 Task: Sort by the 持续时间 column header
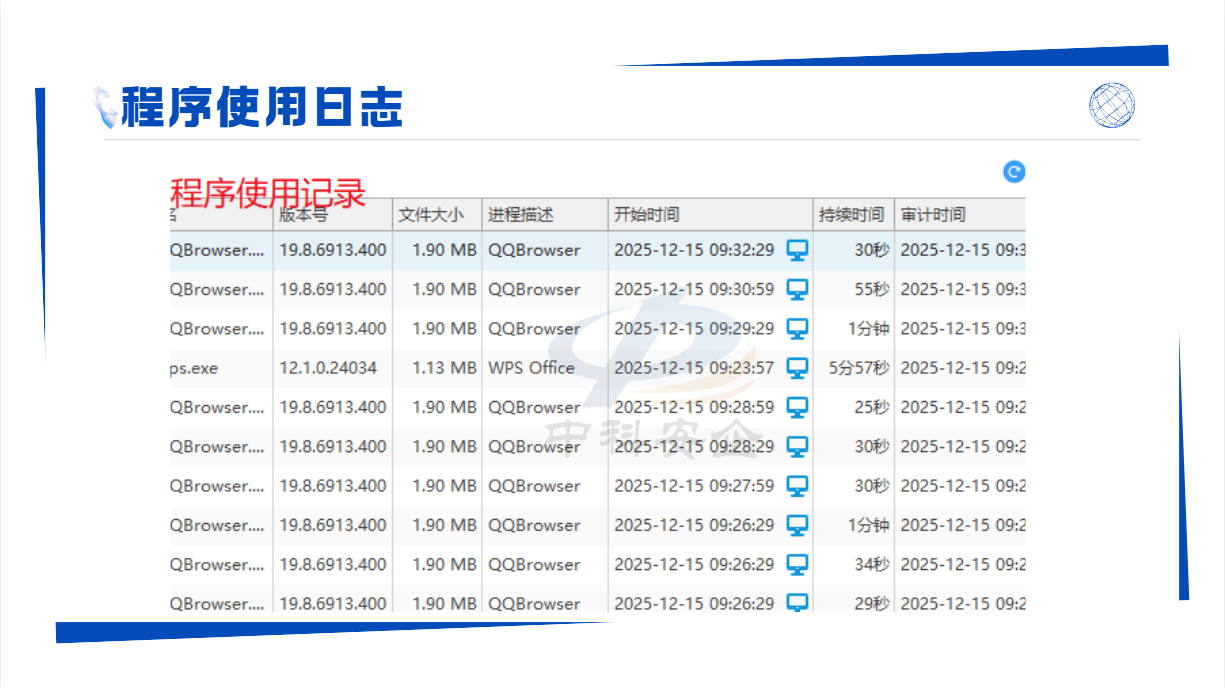click(854, 214)
